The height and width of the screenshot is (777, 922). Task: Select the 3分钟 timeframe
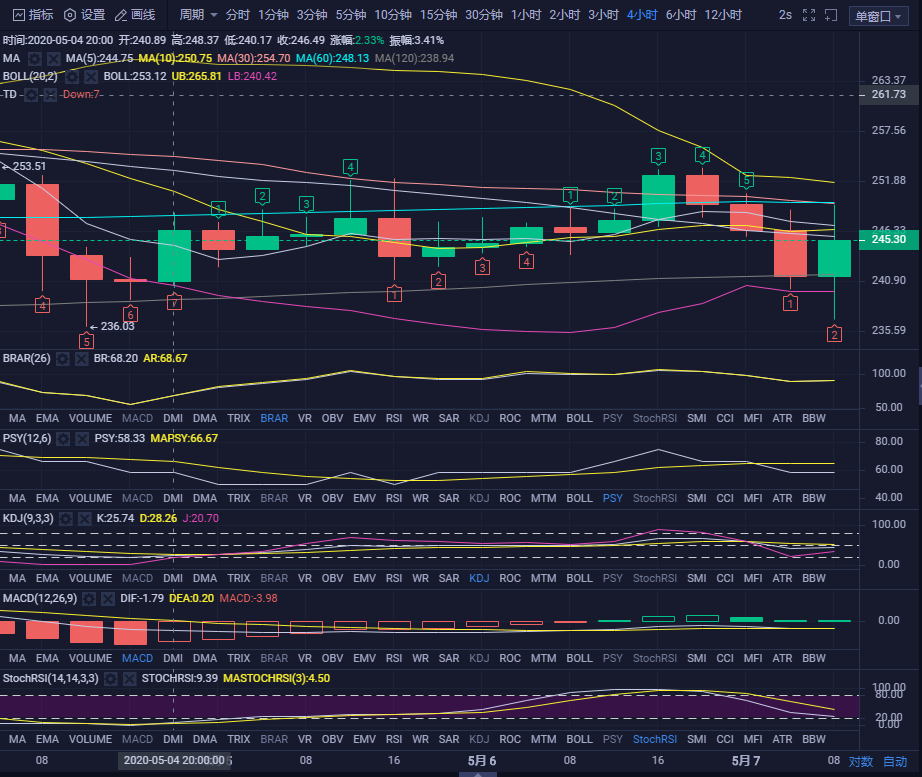click(x=312, y=15)
